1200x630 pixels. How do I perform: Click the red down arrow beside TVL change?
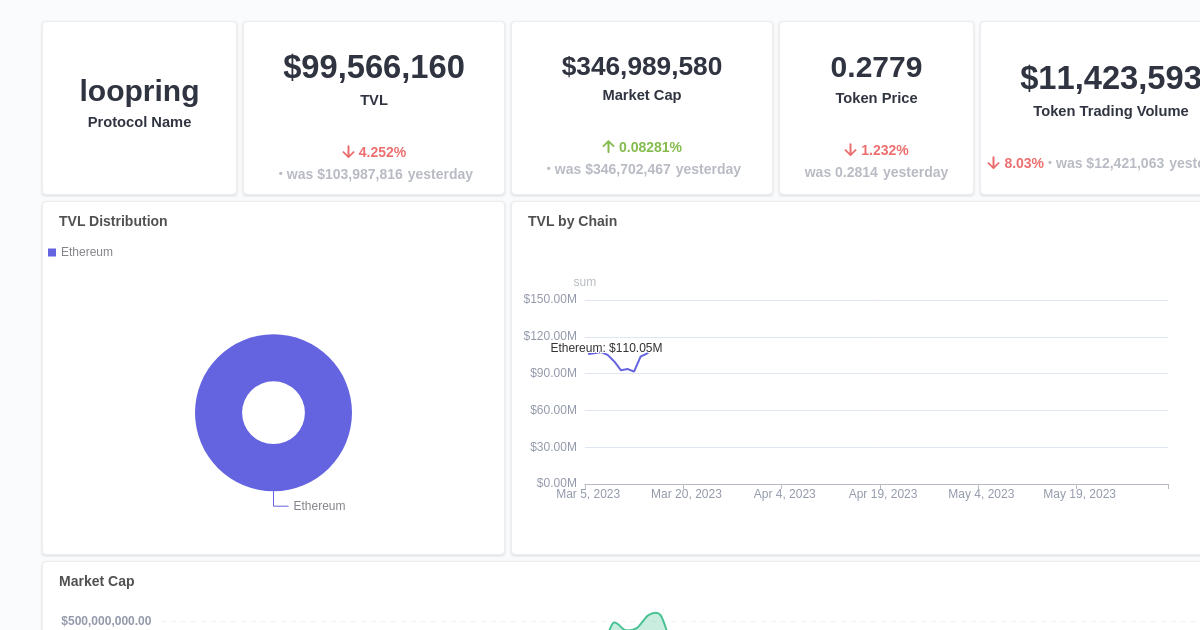pos(348,151)
